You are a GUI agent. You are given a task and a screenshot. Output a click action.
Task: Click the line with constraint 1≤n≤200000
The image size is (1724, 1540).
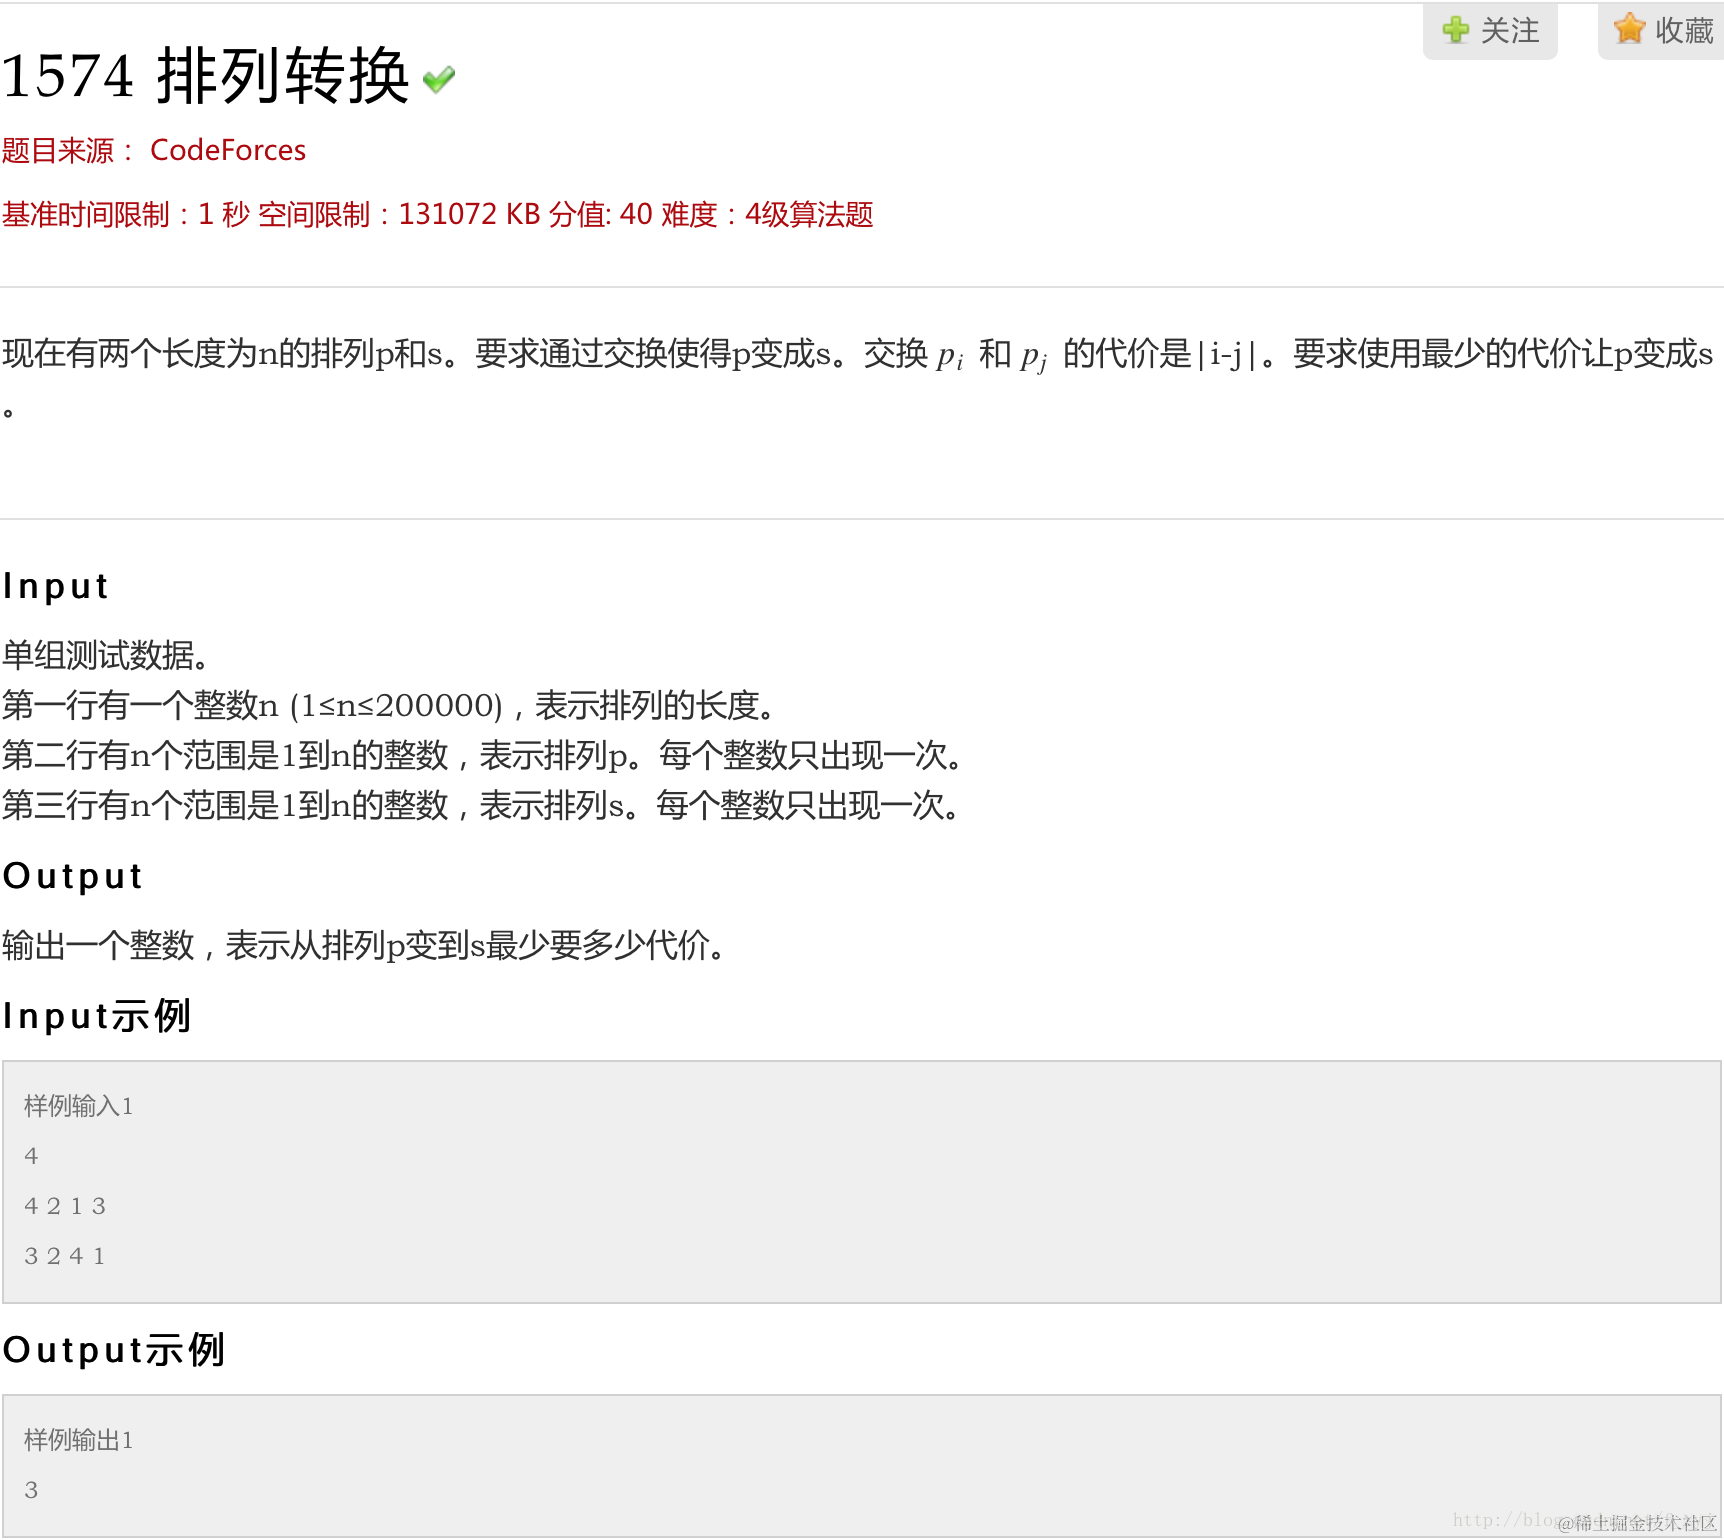390,705
